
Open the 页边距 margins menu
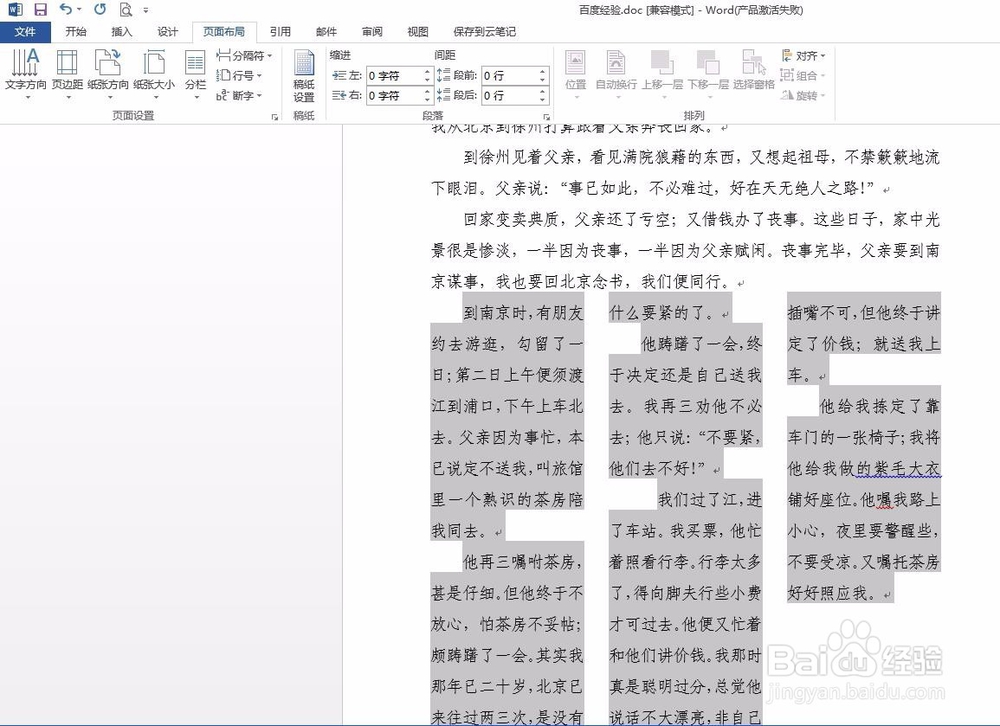click(67, 73)
